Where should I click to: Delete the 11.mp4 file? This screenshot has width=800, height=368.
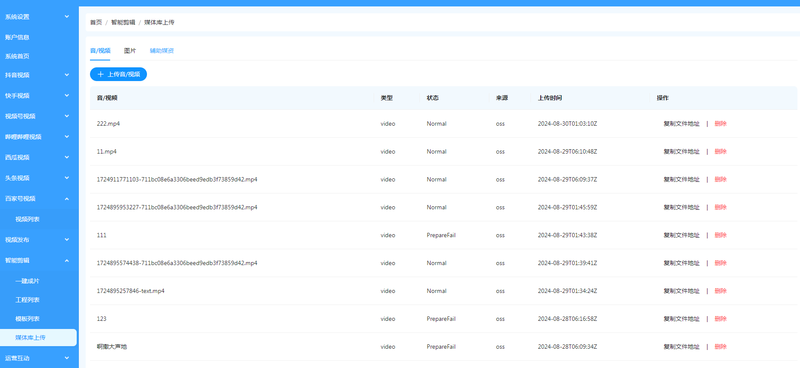coord(720,152)
